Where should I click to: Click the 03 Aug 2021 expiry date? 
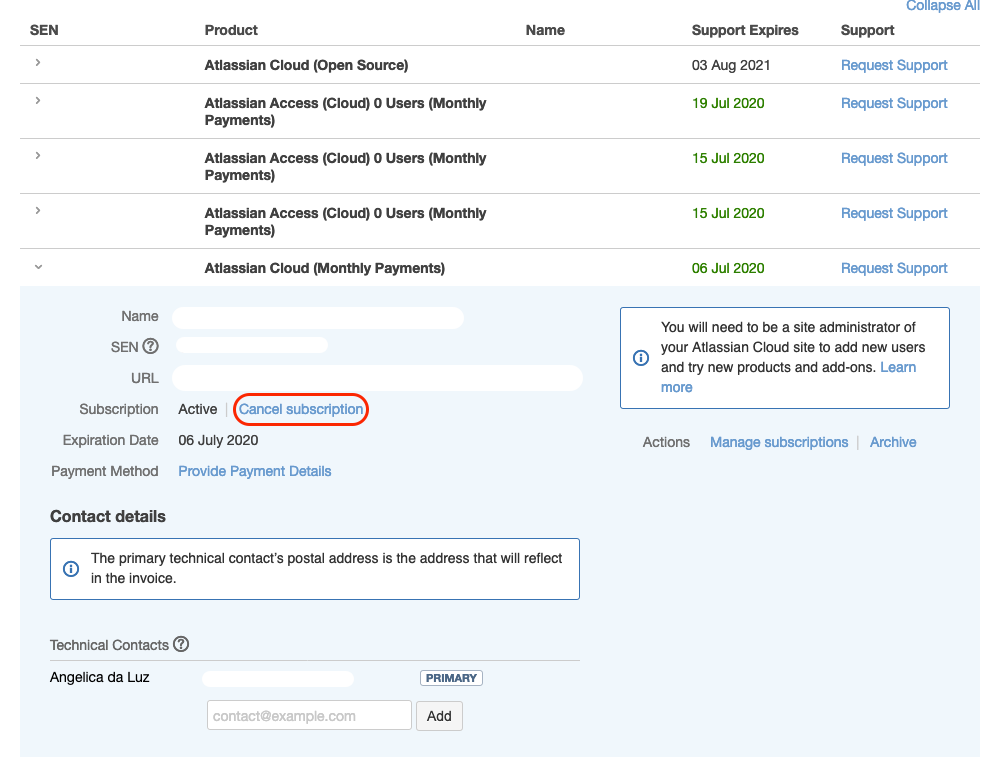click(731, 65)
